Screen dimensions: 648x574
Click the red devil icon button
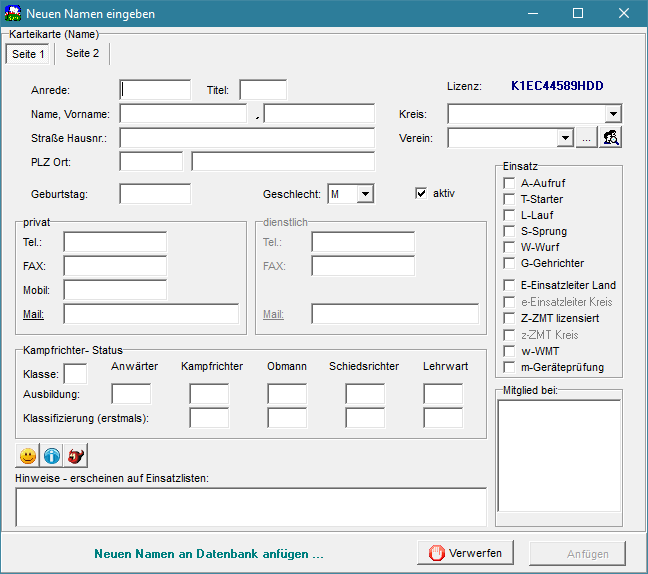tap(76, 456)
